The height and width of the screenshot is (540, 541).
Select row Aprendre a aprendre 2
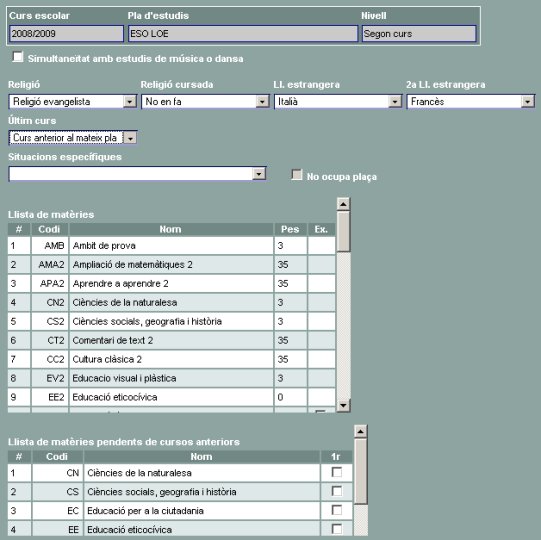(171, 284)
